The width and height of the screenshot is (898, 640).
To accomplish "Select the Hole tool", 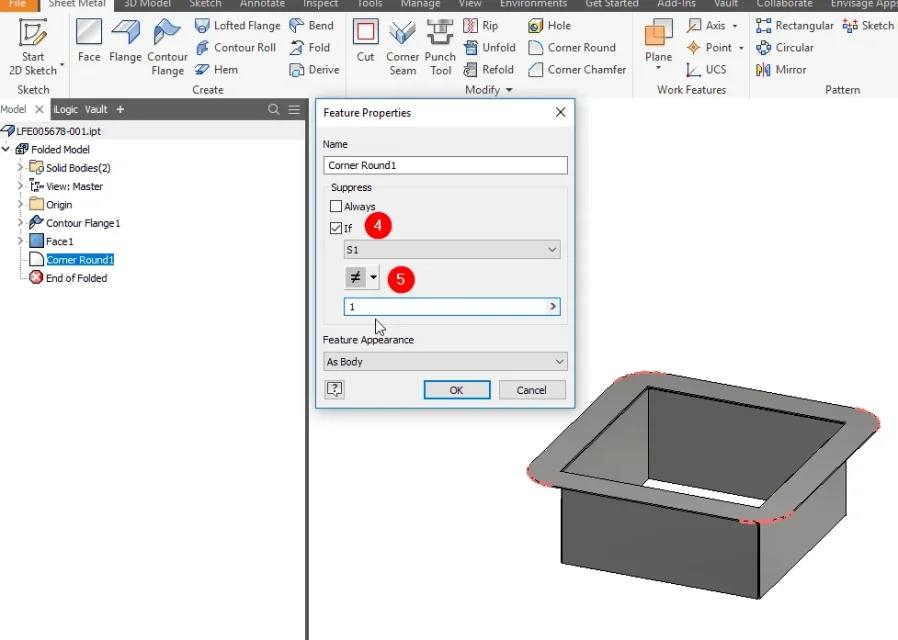I will click(549, 26).
